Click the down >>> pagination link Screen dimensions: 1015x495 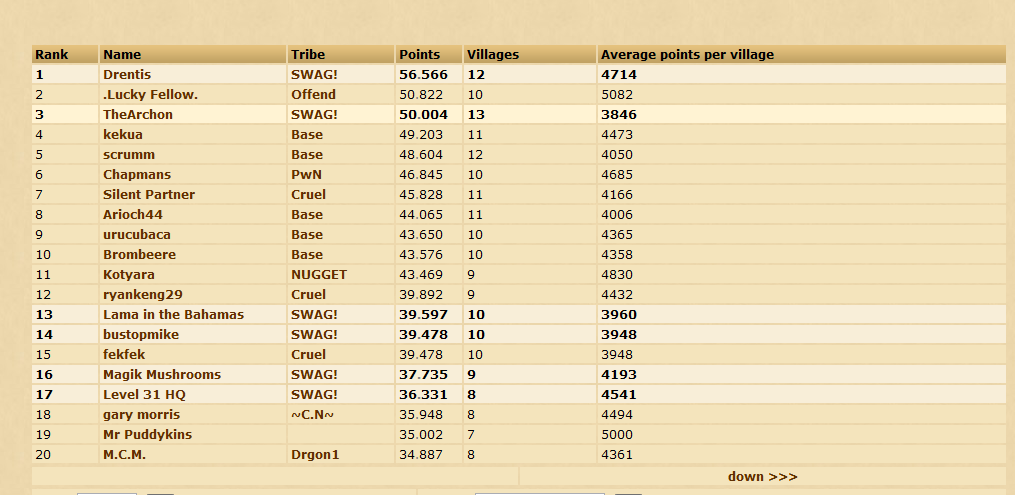point(762,476)
